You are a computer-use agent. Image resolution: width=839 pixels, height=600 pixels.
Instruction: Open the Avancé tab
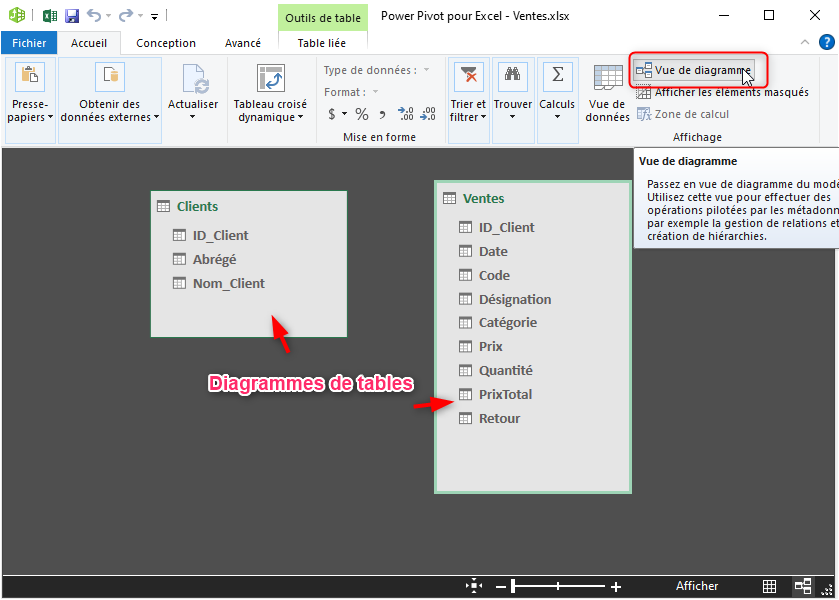click(242, 43)
